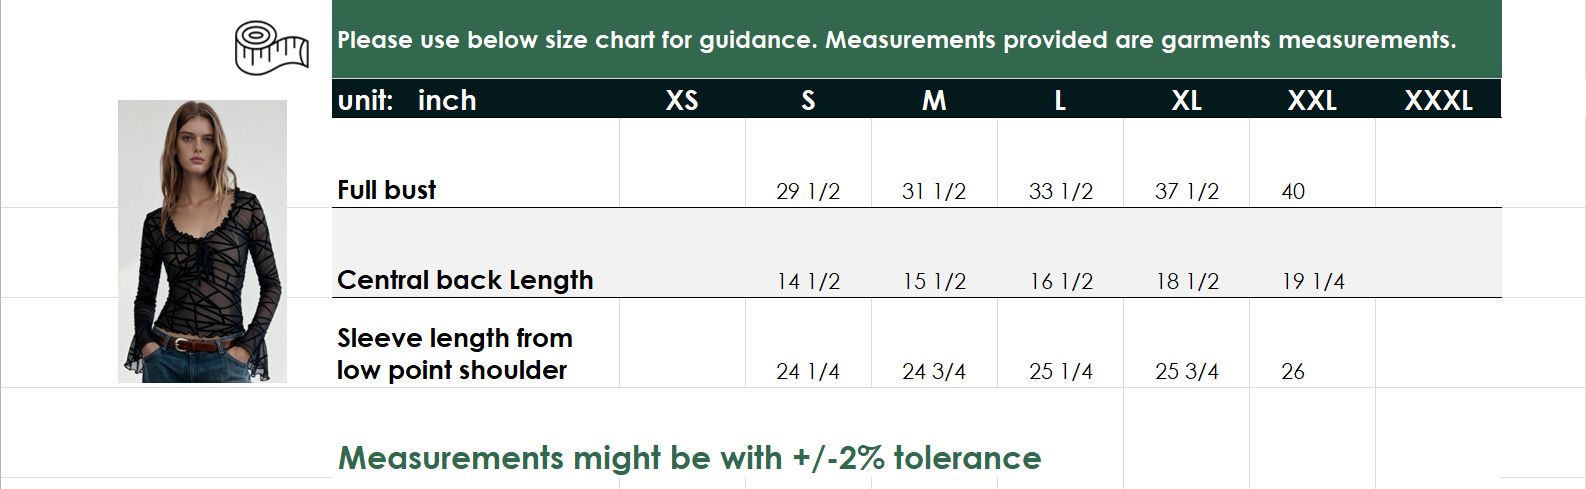Select the XS size column header
Image resolution: width=1586 pixels, height=489 pixels.
(x=682, y=100)
